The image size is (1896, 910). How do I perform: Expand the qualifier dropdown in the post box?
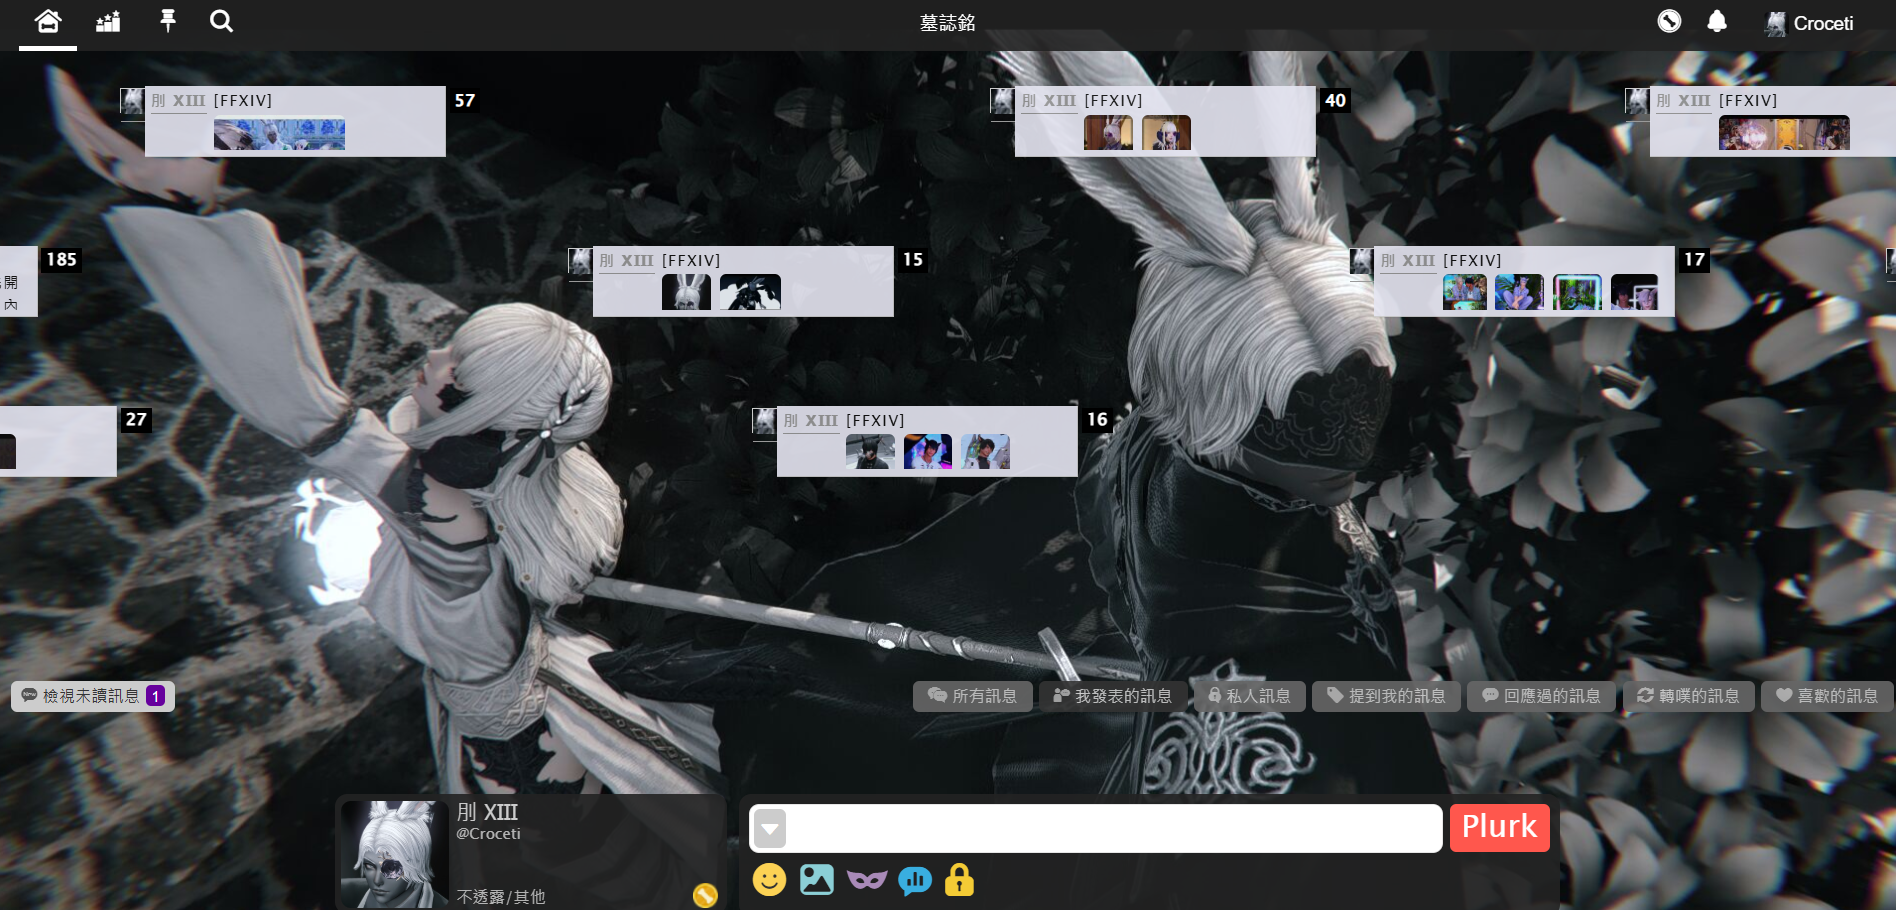(770, 828)
